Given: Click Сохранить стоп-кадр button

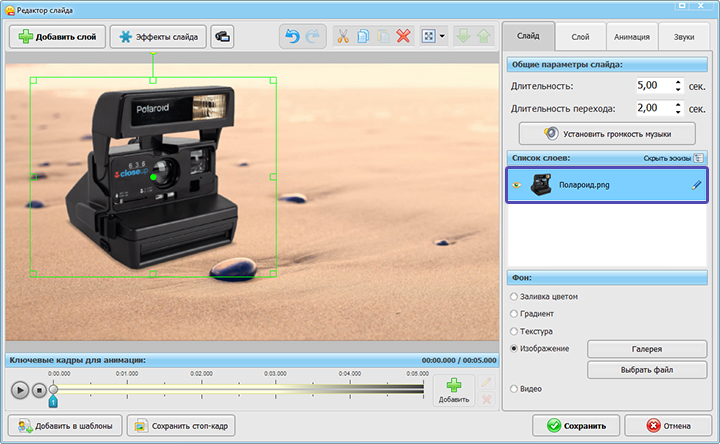Looking at the screenshot, I should [x=181, y=426].
